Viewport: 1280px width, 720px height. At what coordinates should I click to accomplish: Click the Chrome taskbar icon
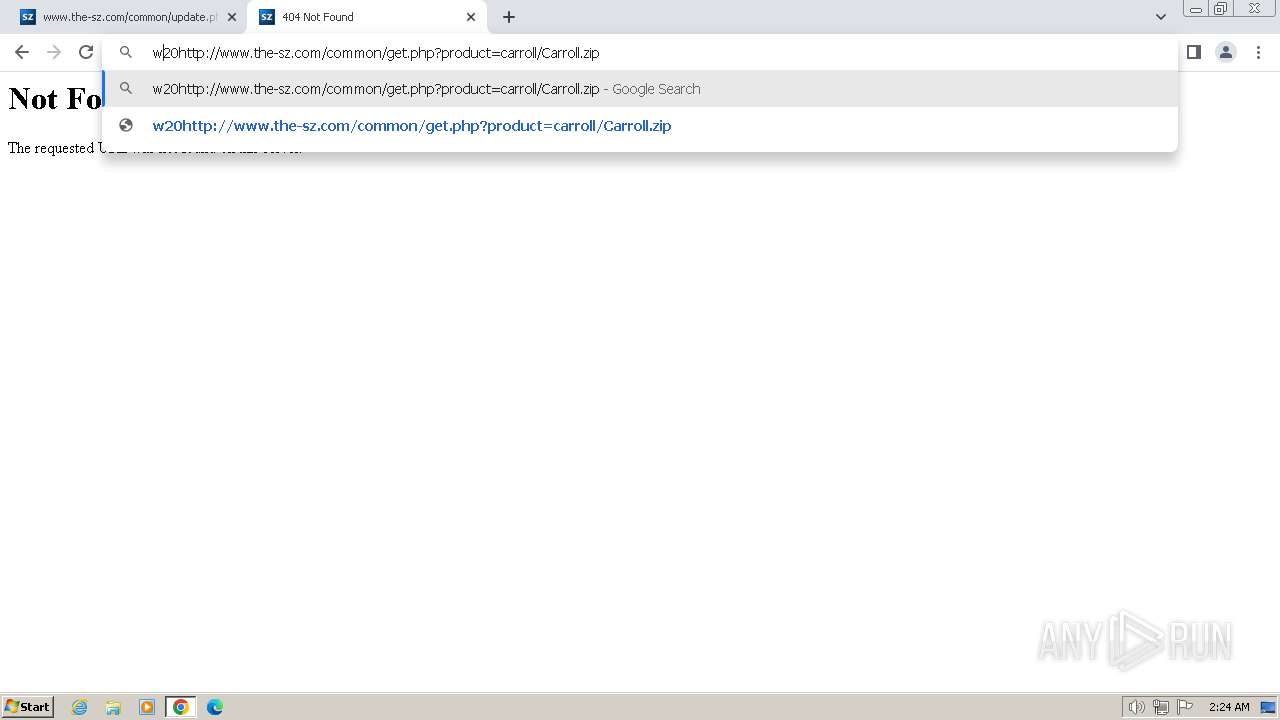click(x=181, y=707)
